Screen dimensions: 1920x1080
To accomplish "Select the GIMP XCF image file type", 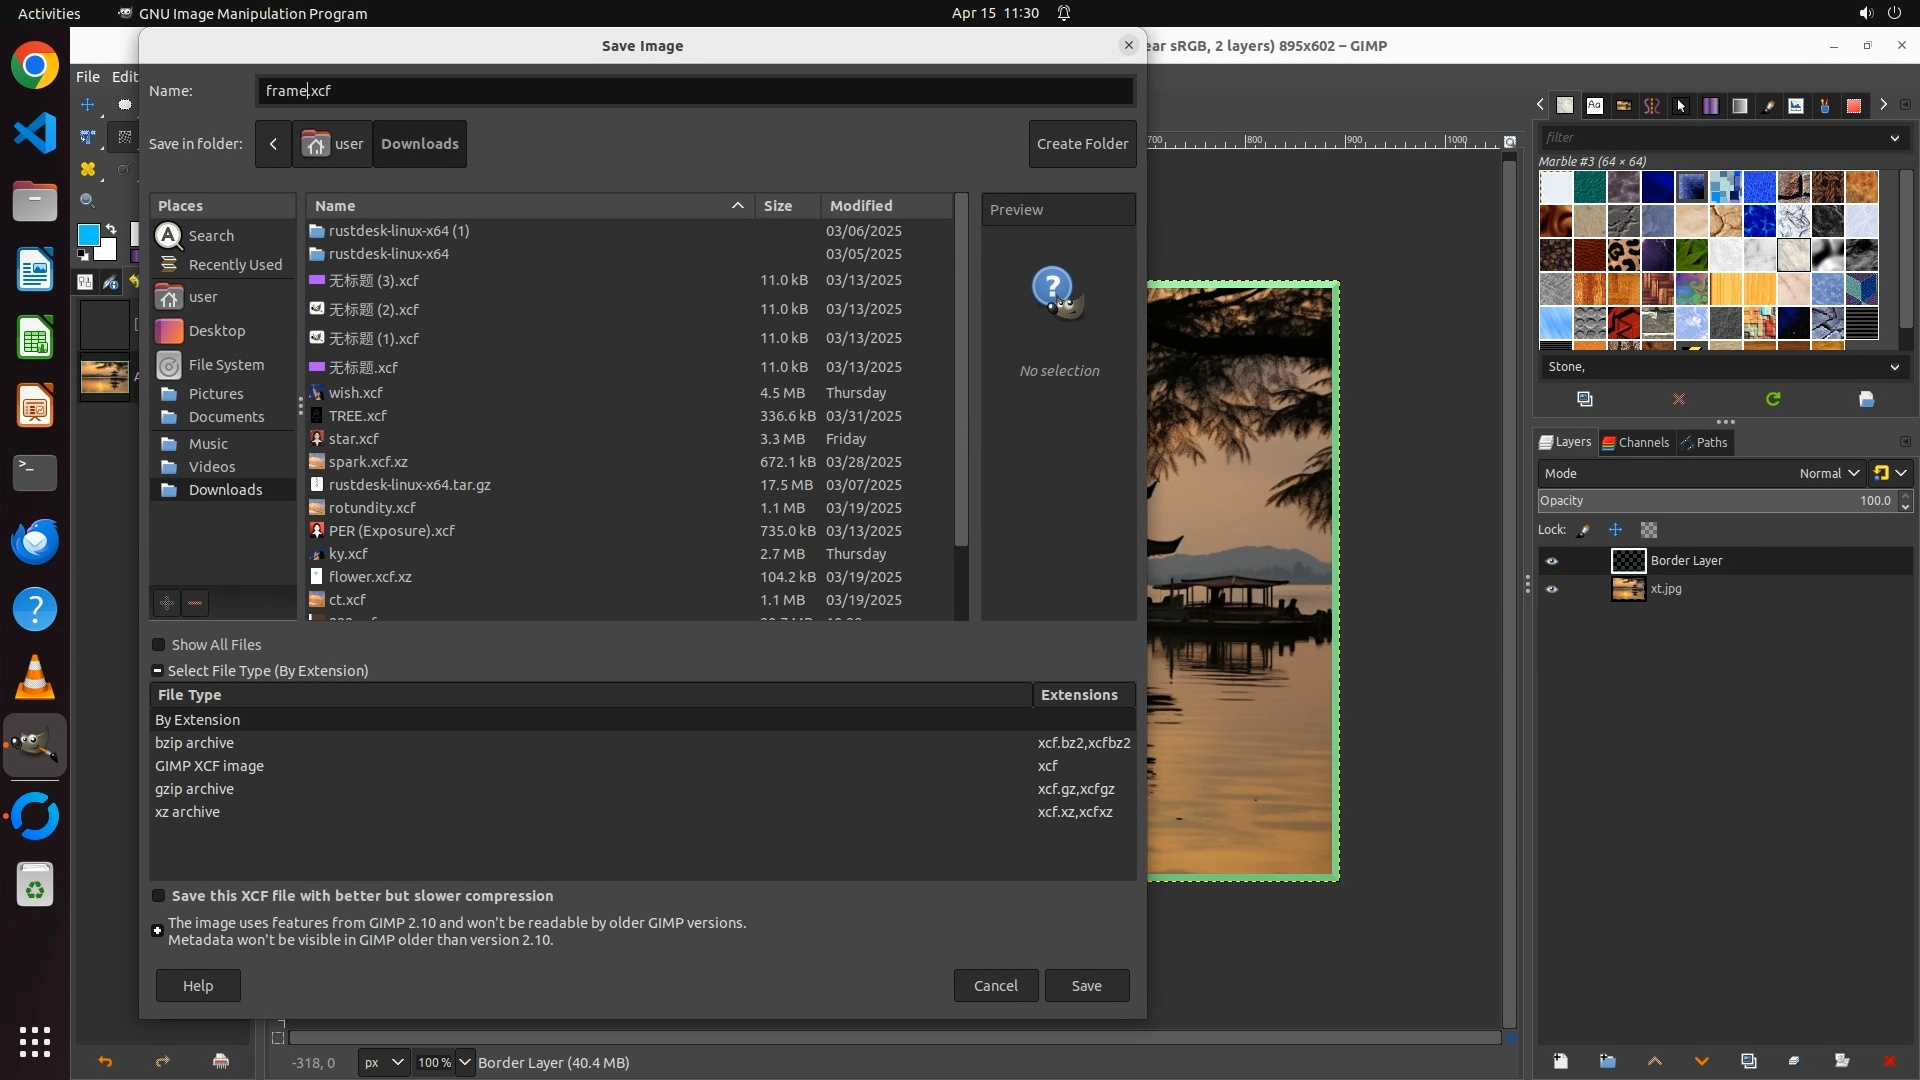I will 209,766.
